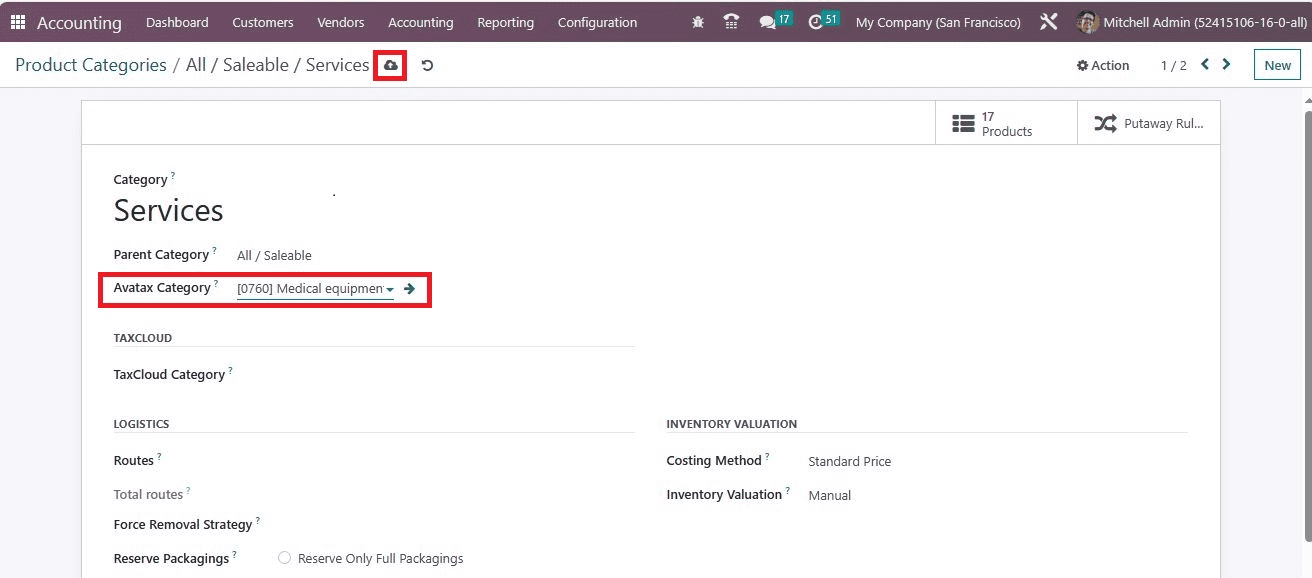
Task: Click help mark next to Force Removal Strategy
Action: point(257,520)
